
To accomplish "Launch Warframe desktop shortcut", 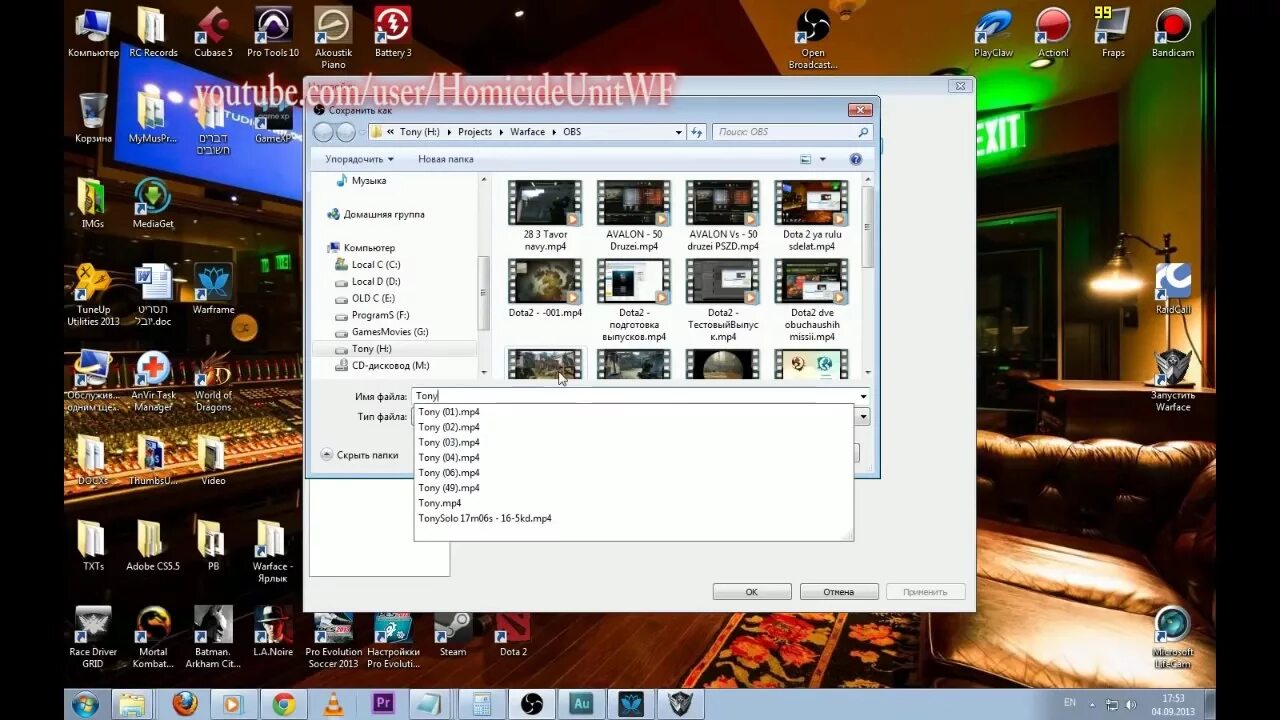I will pyautogui.click(x=213, y=289).
